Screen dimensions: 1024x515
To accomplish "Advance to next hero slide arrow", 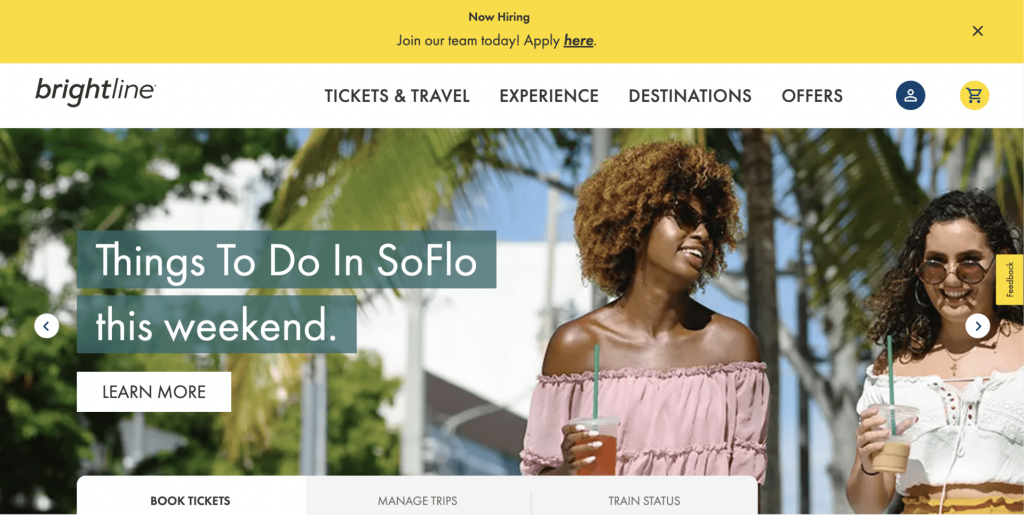I will click(977, 326).
